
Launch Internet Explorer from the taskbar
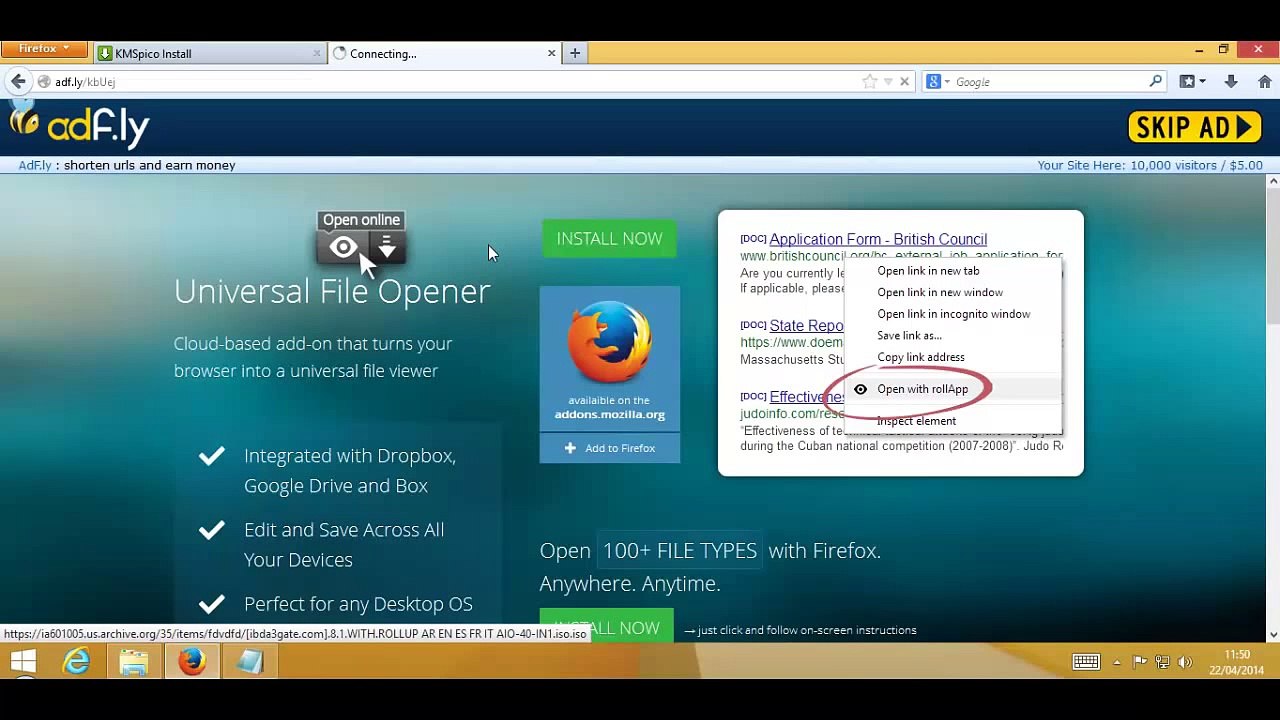point(77,662)
